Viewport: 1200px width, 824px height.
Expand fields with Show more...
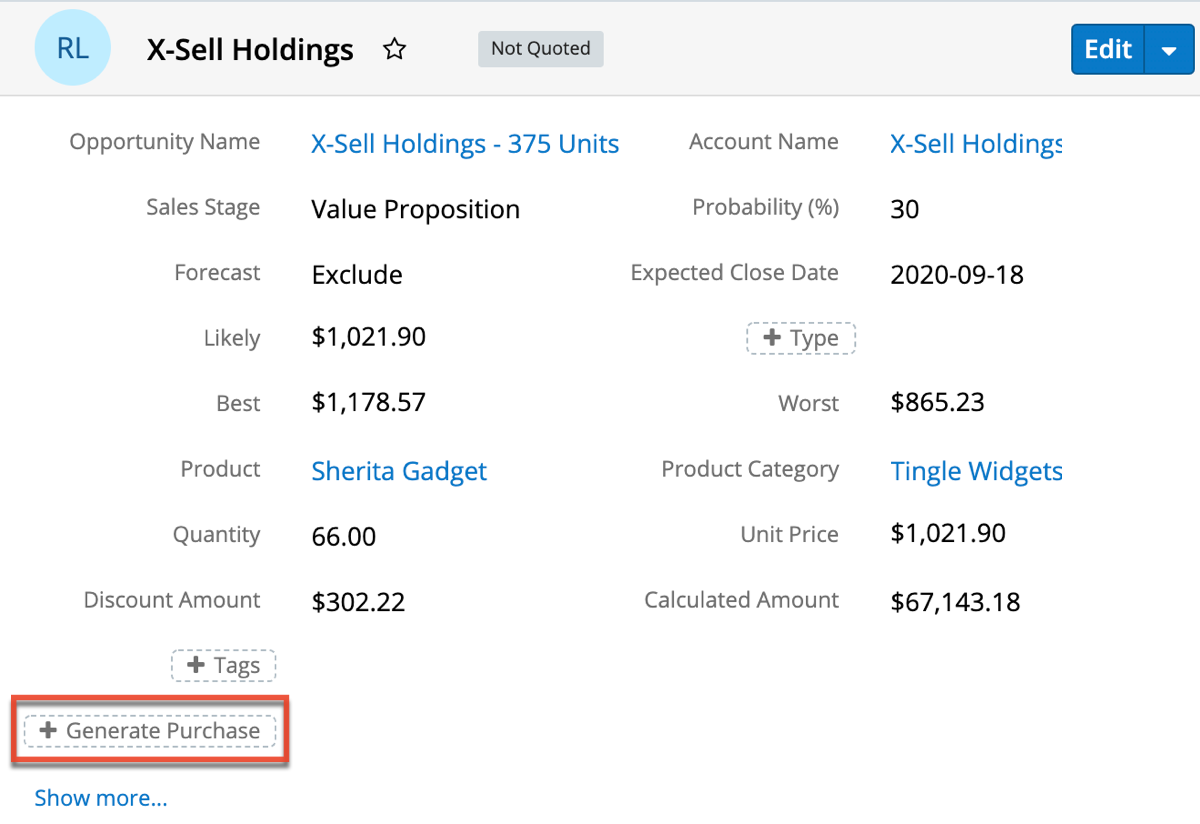101,798
